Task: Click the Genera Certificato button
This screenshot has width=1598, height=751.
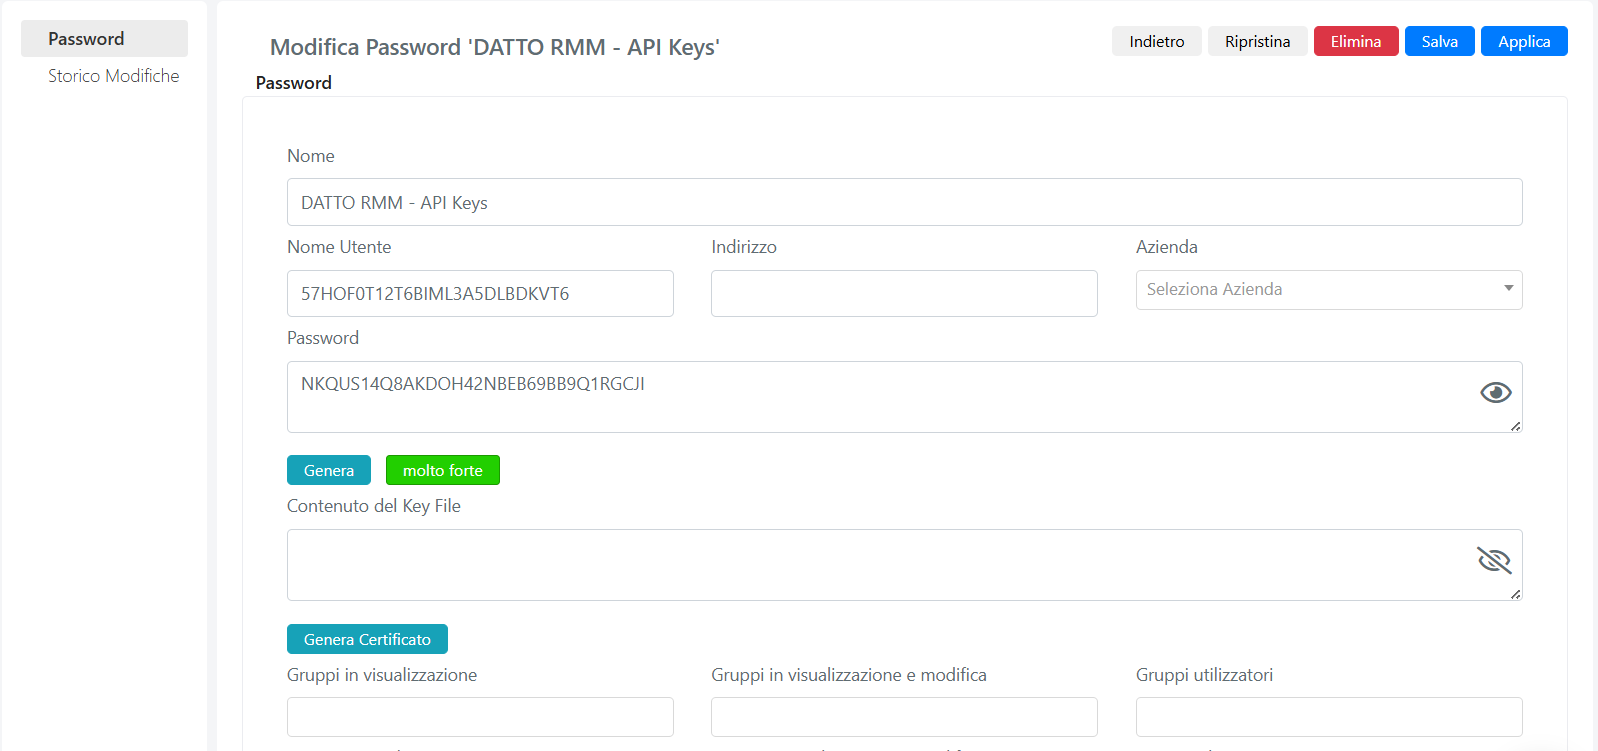Action: tap(367, 639)
